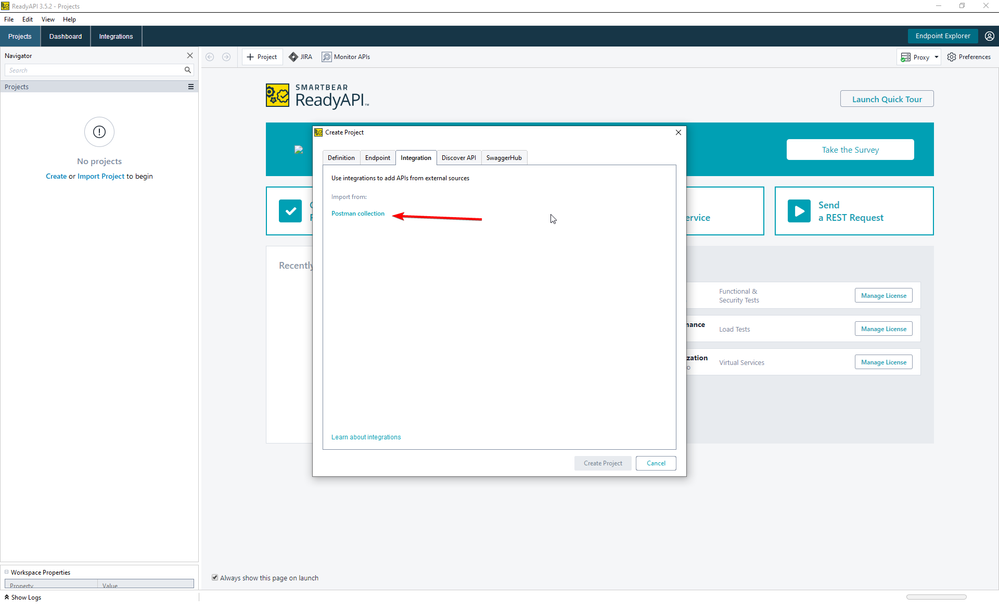Click the Create link in Navigator
The image size is (999, 604).
[56, 176]
